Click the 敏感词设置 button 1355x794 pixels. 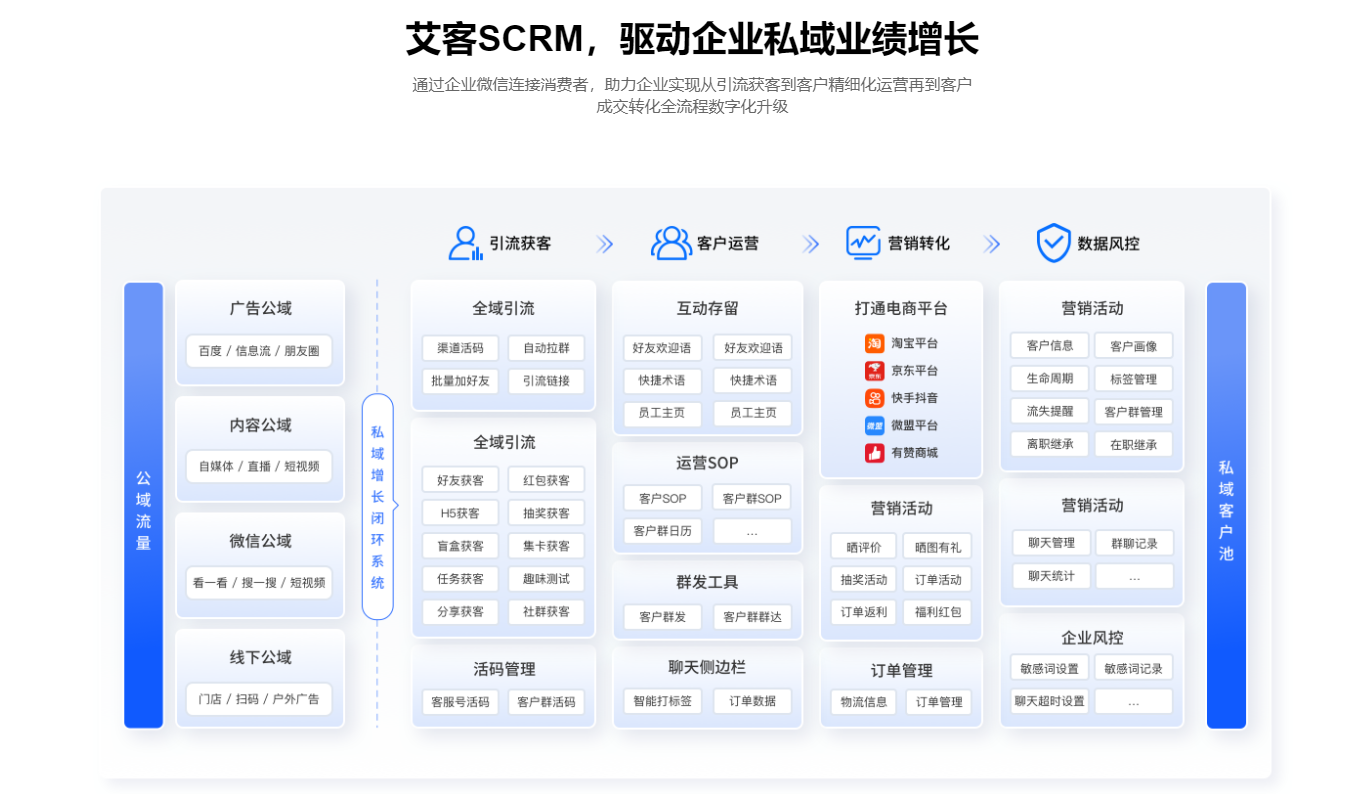pyautogui.click(x=1048, y=667)
